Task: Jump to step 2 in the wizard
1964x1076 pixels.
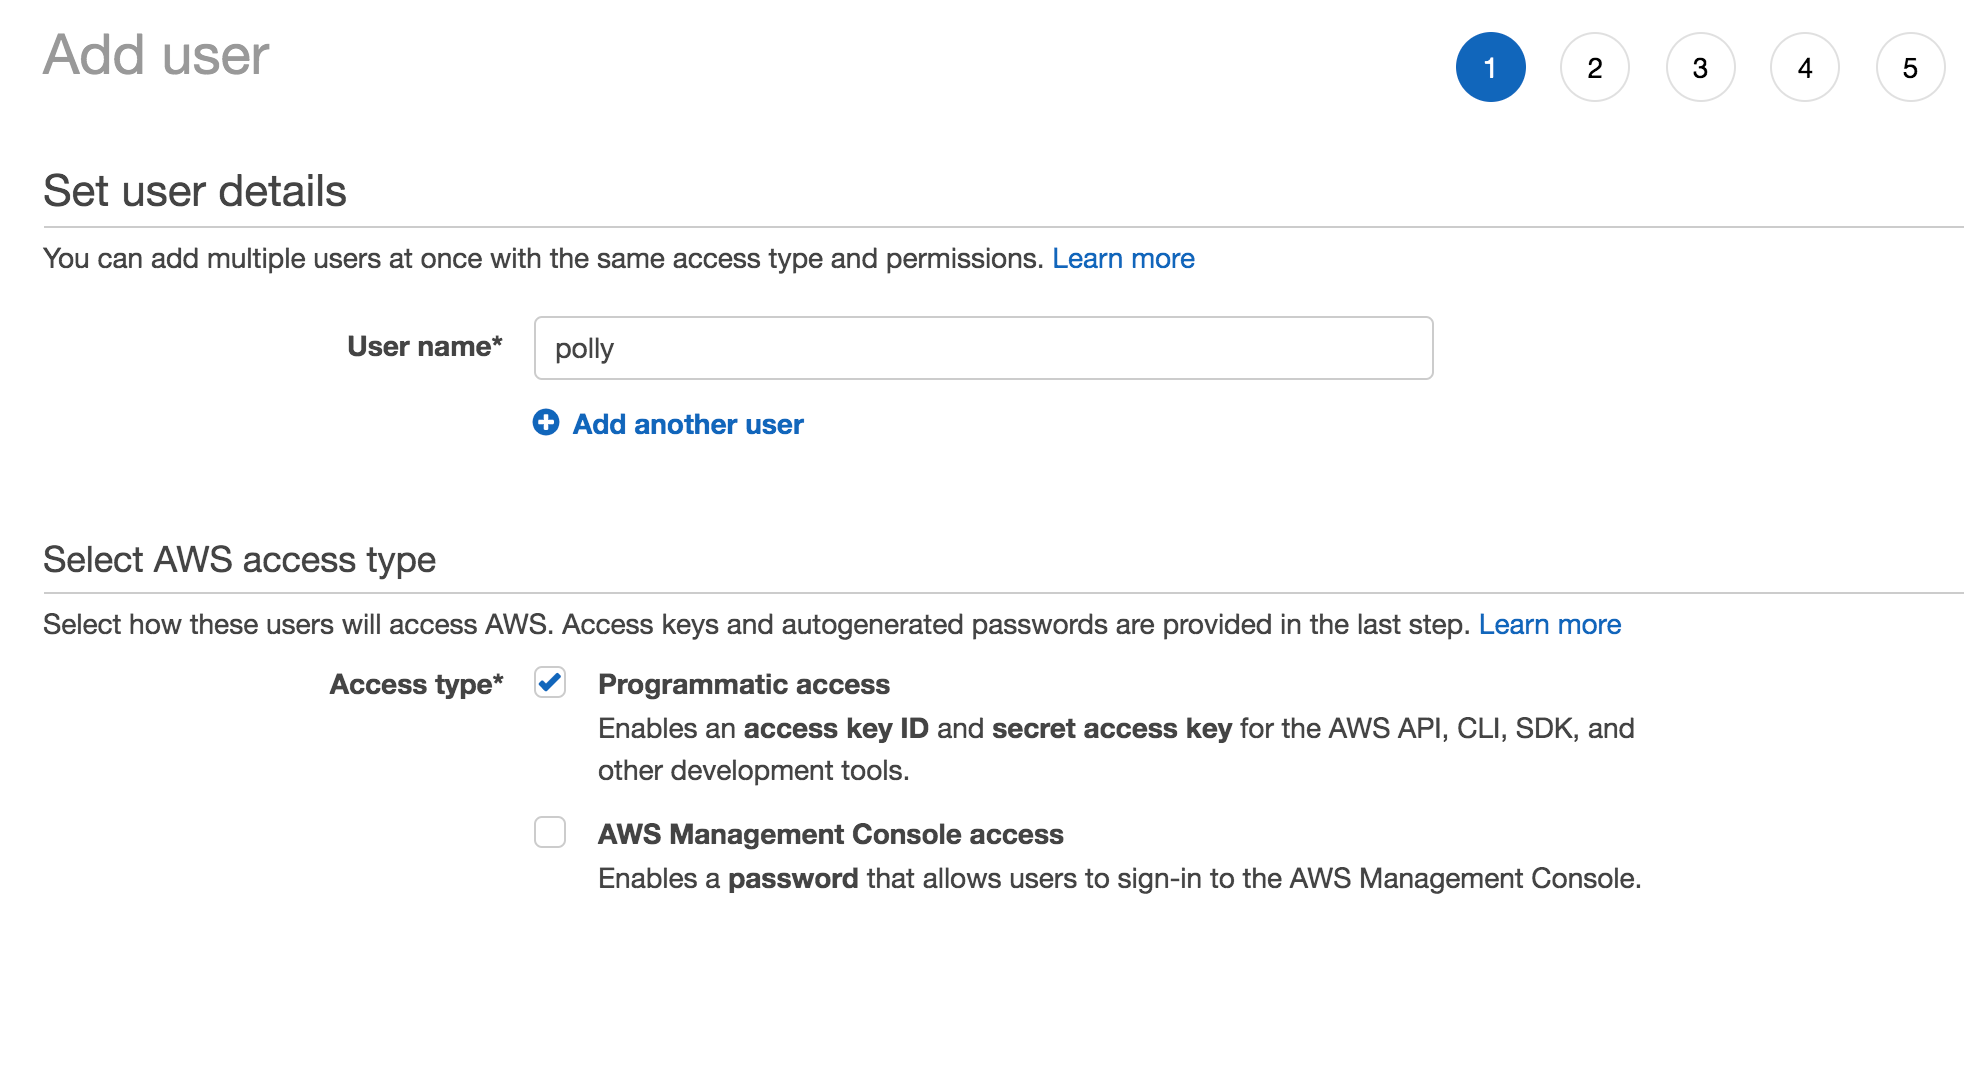Action: click(x=1595, y=68)
